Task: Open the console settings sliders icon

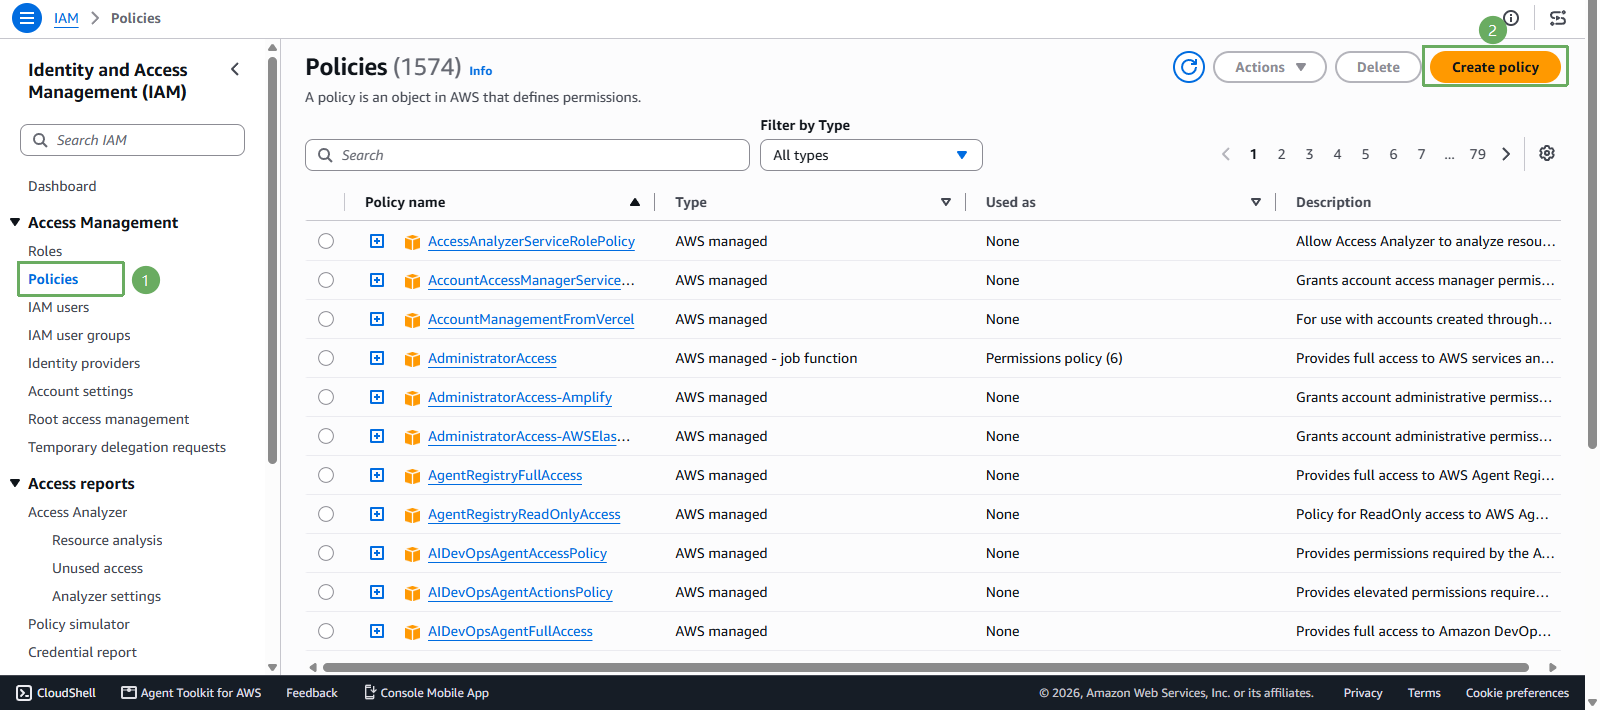Action: point(1558,18)
